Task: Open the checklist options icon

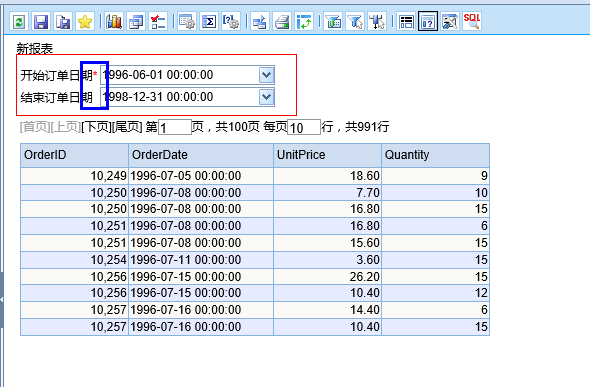Action: [158, 21]
